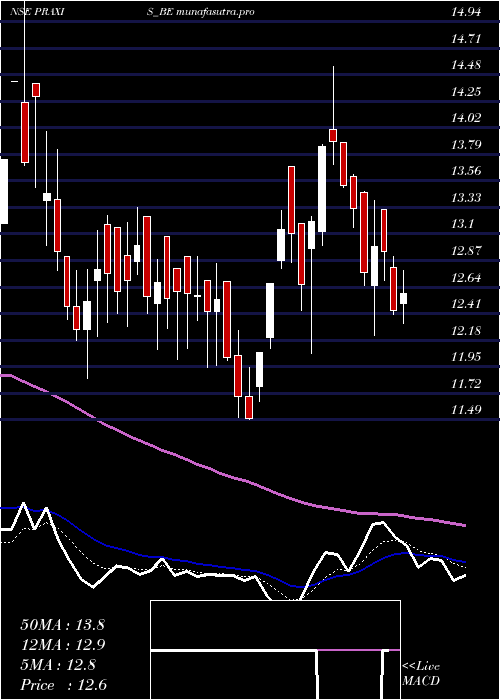Click the tall white candle peaking near 13.79

[x=322, y=189]
